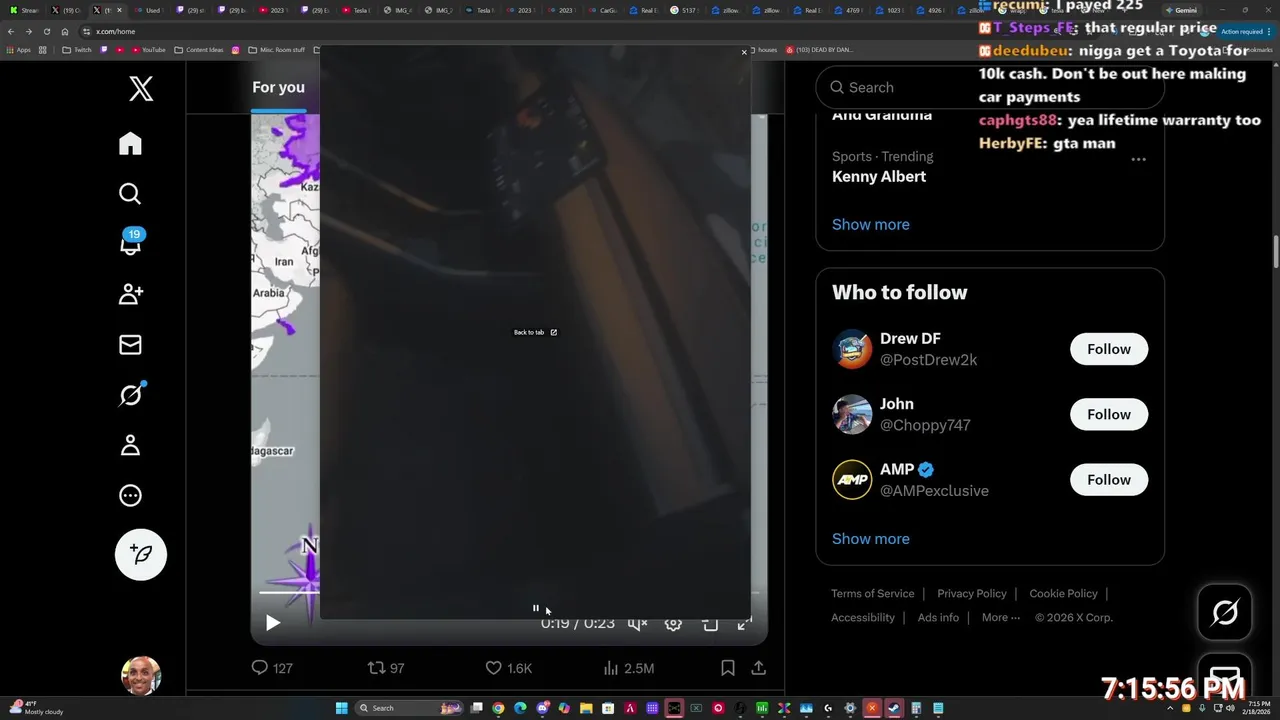The image size is (1280, 720).
Task: Open Notifications bell showing 19
Action: click(x=130, y=243)
